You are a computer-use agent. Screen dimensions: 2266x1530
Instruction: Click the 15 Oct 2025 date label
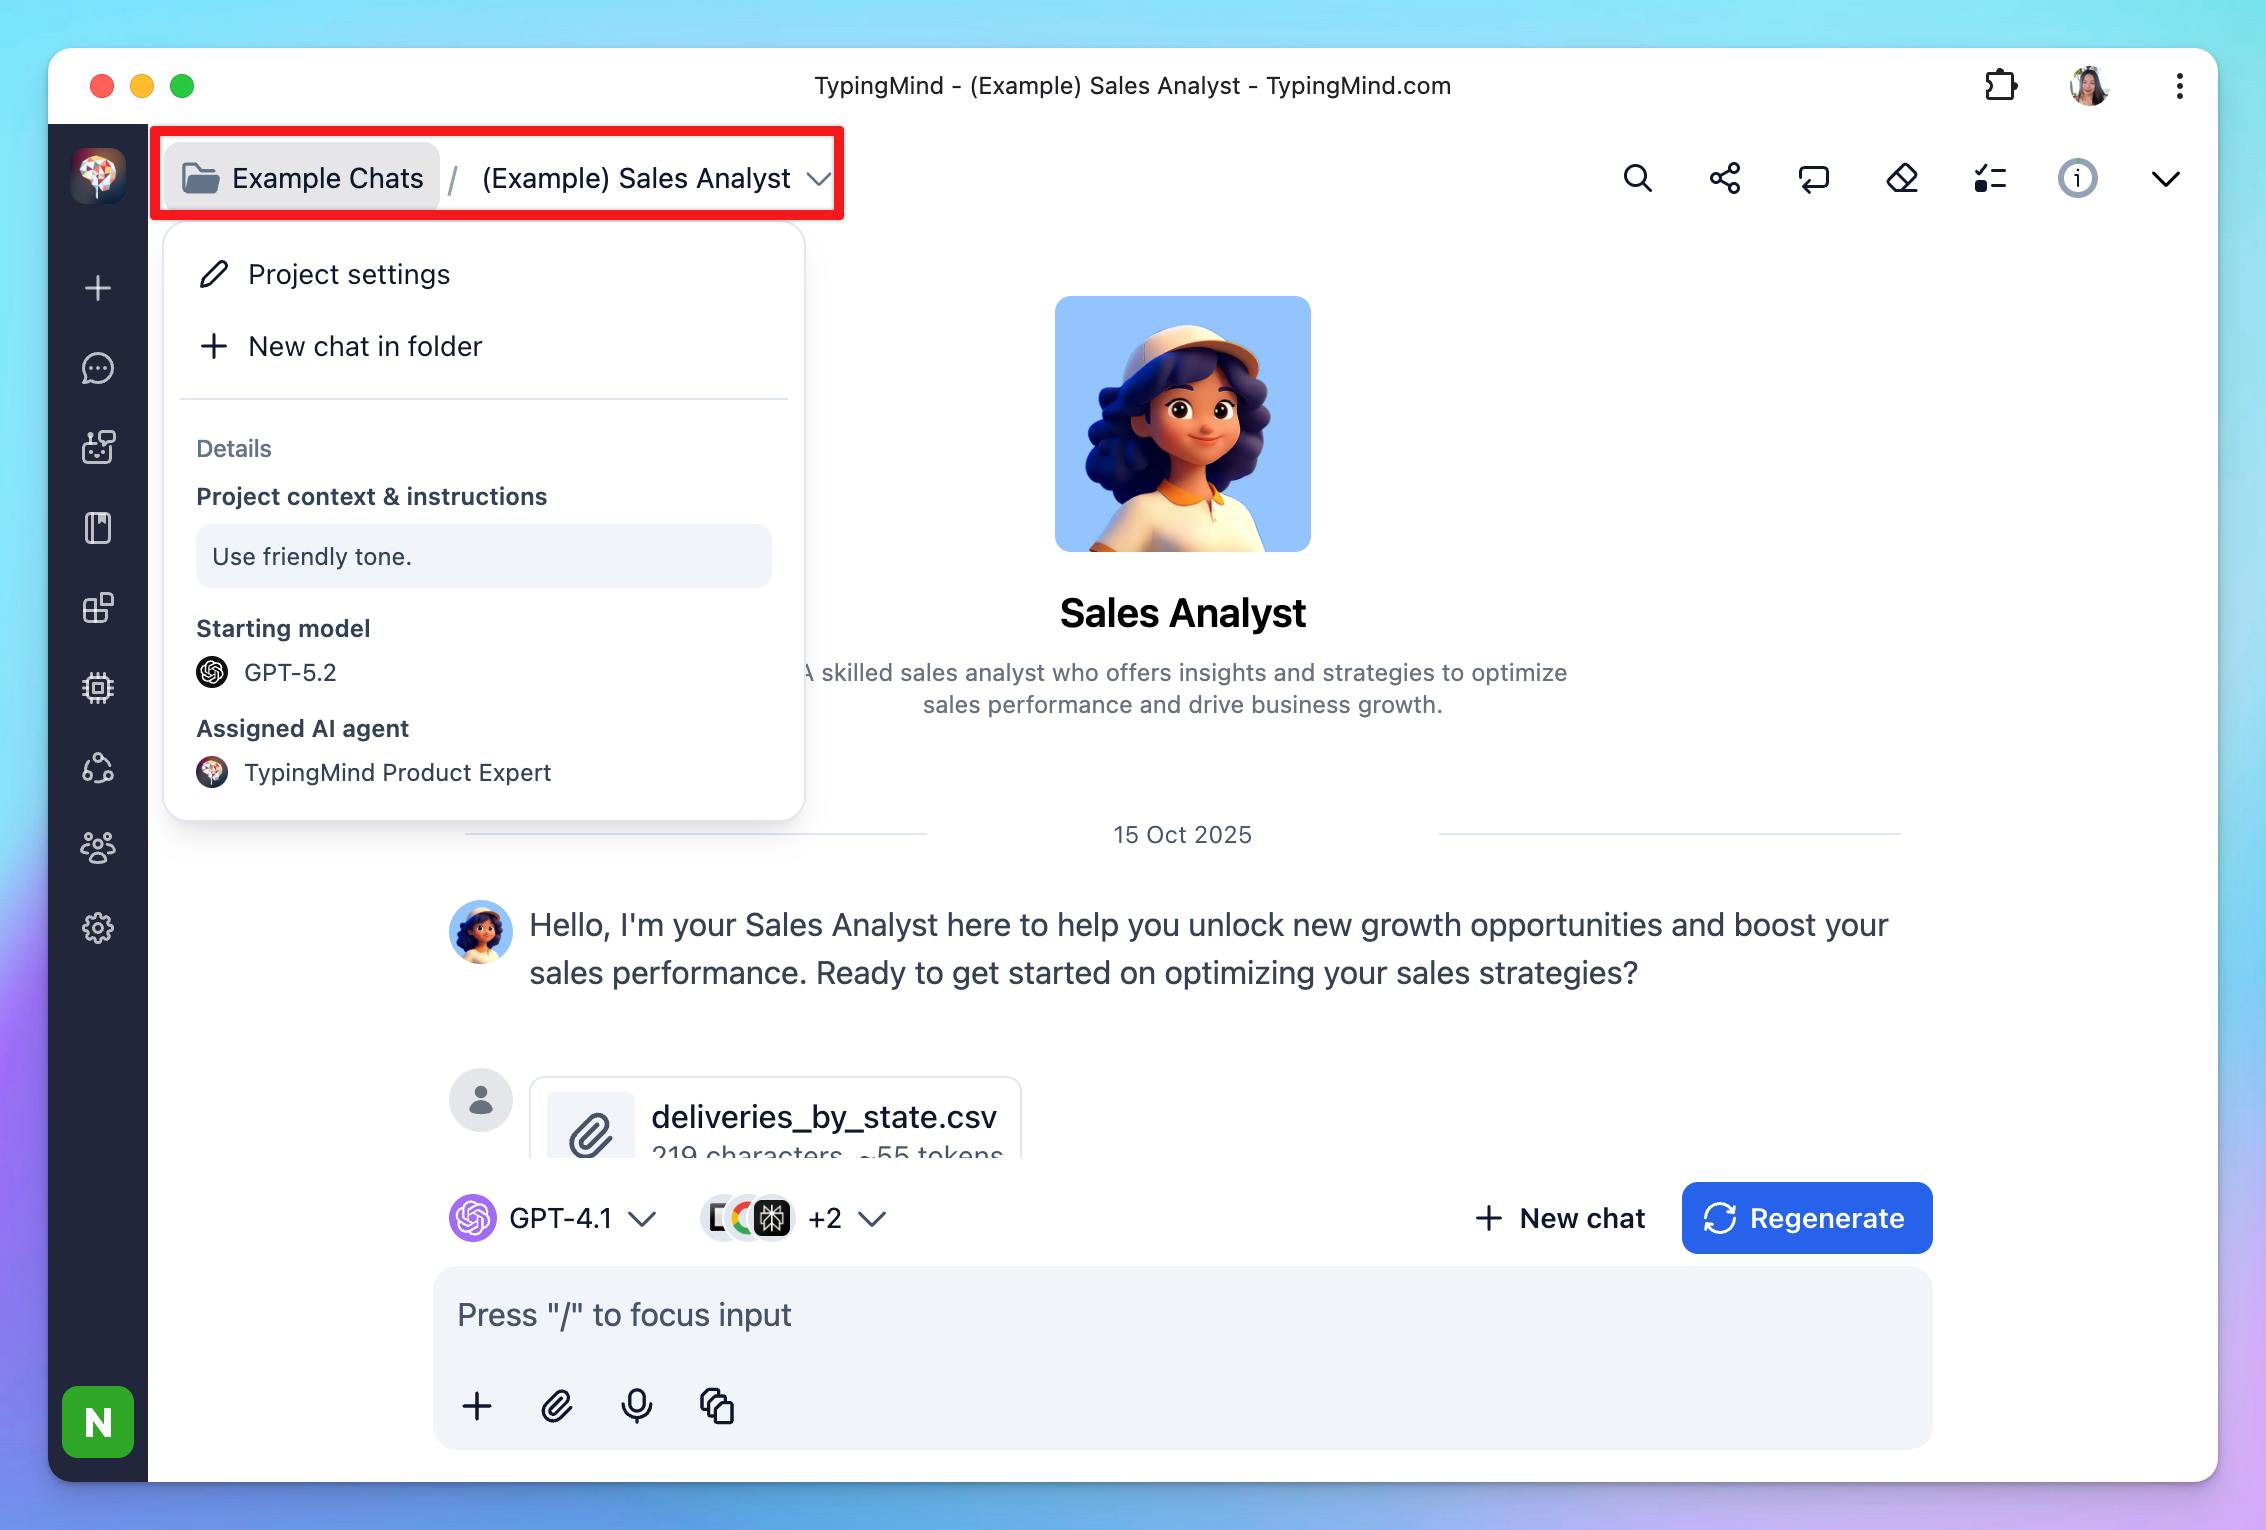(1183, 835)
